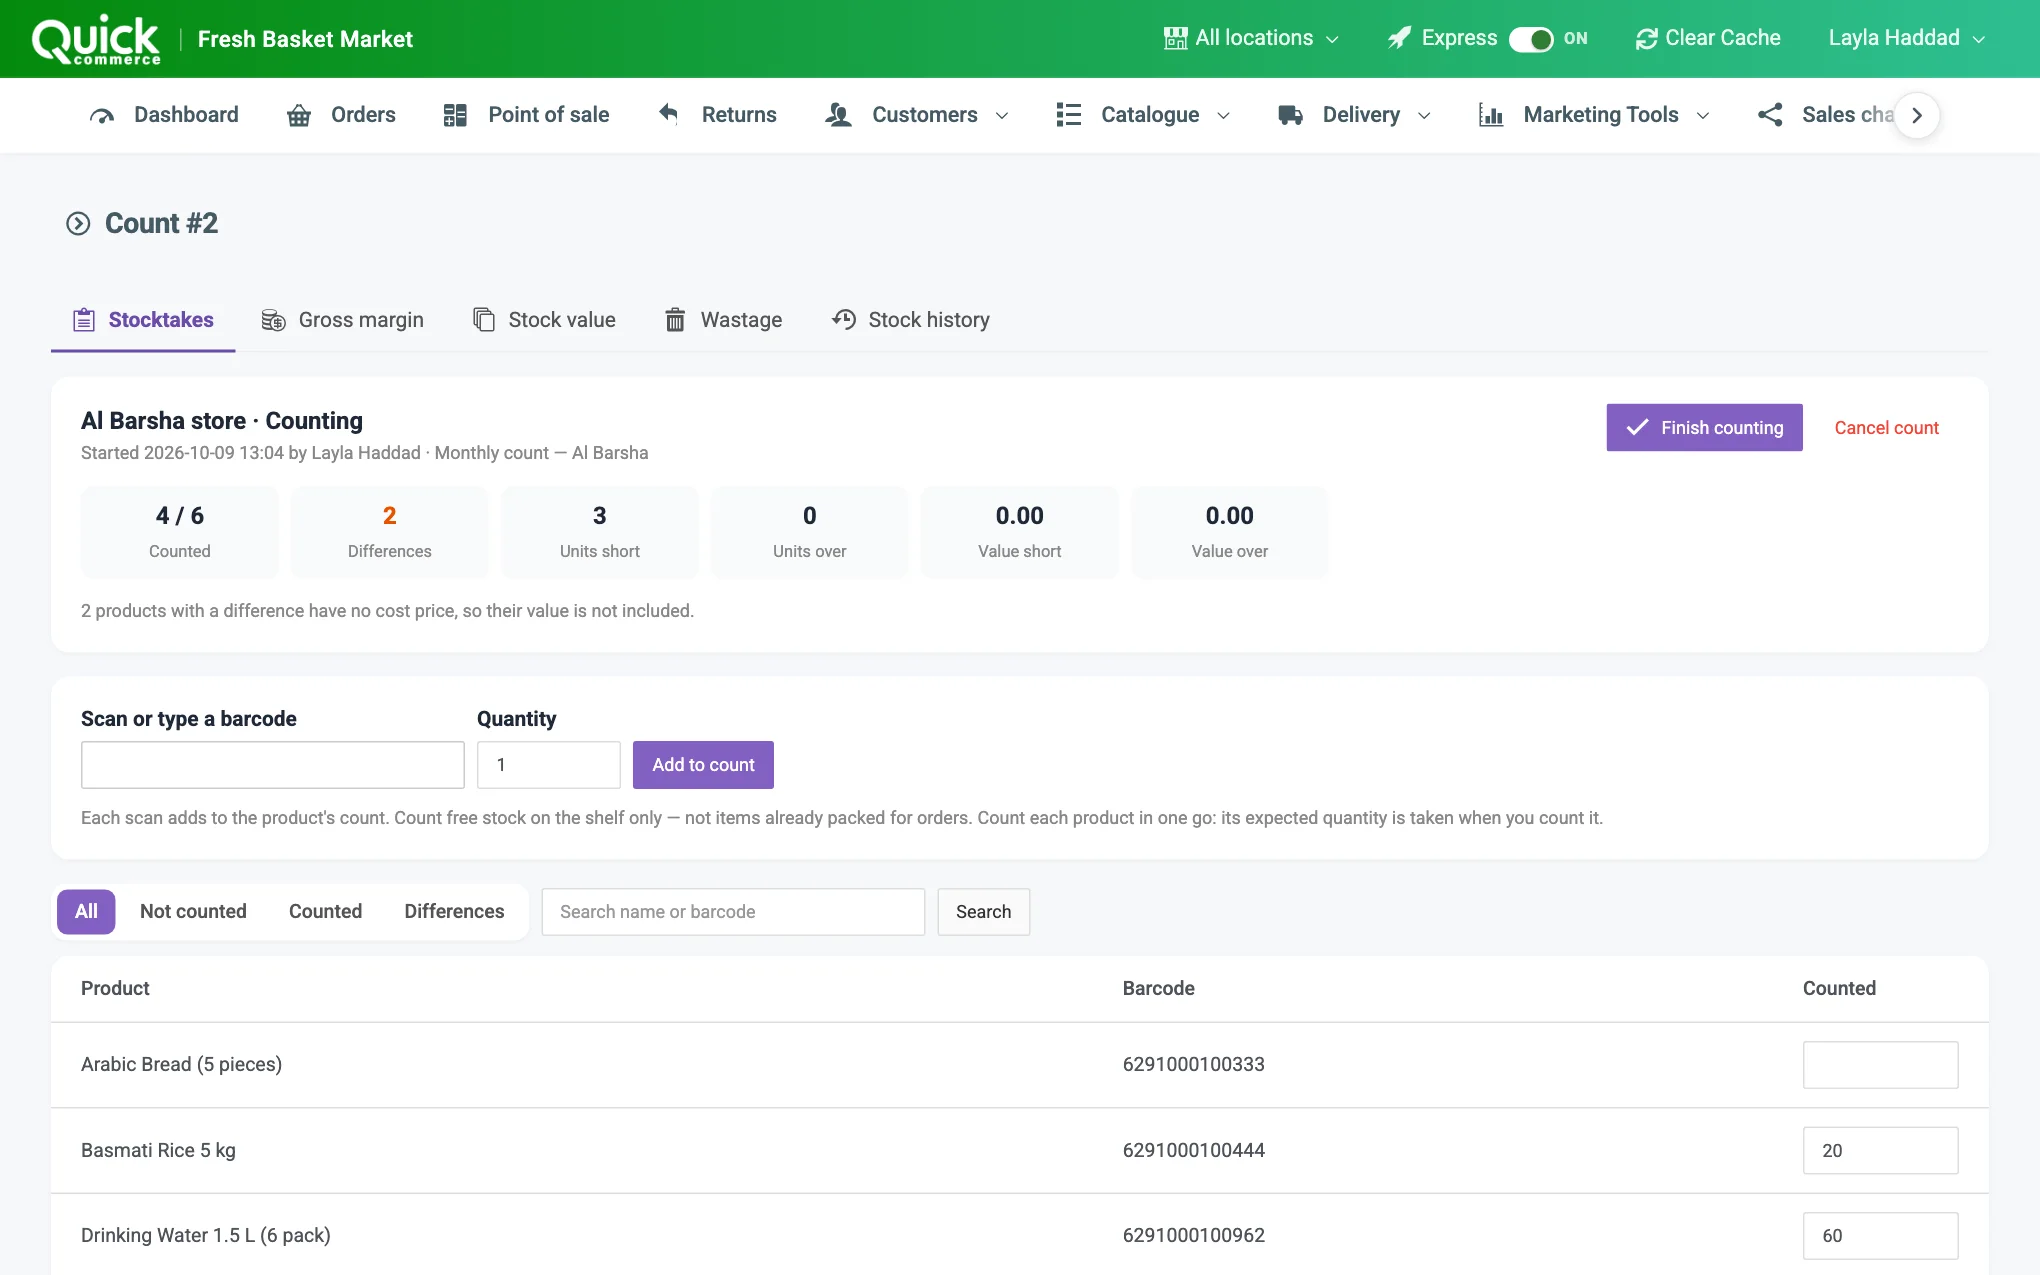The height and width of the screenshot is (1275, 2040).
Task: Click the Point of sale register icon
Action: click(x=455, y=115)
